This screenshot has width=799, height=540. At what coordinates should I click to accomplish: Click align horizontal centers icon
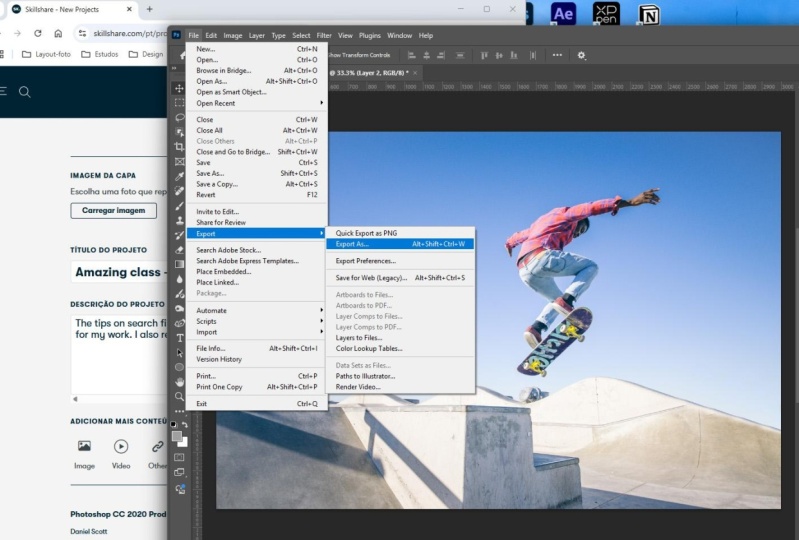(x=427, y=55)
